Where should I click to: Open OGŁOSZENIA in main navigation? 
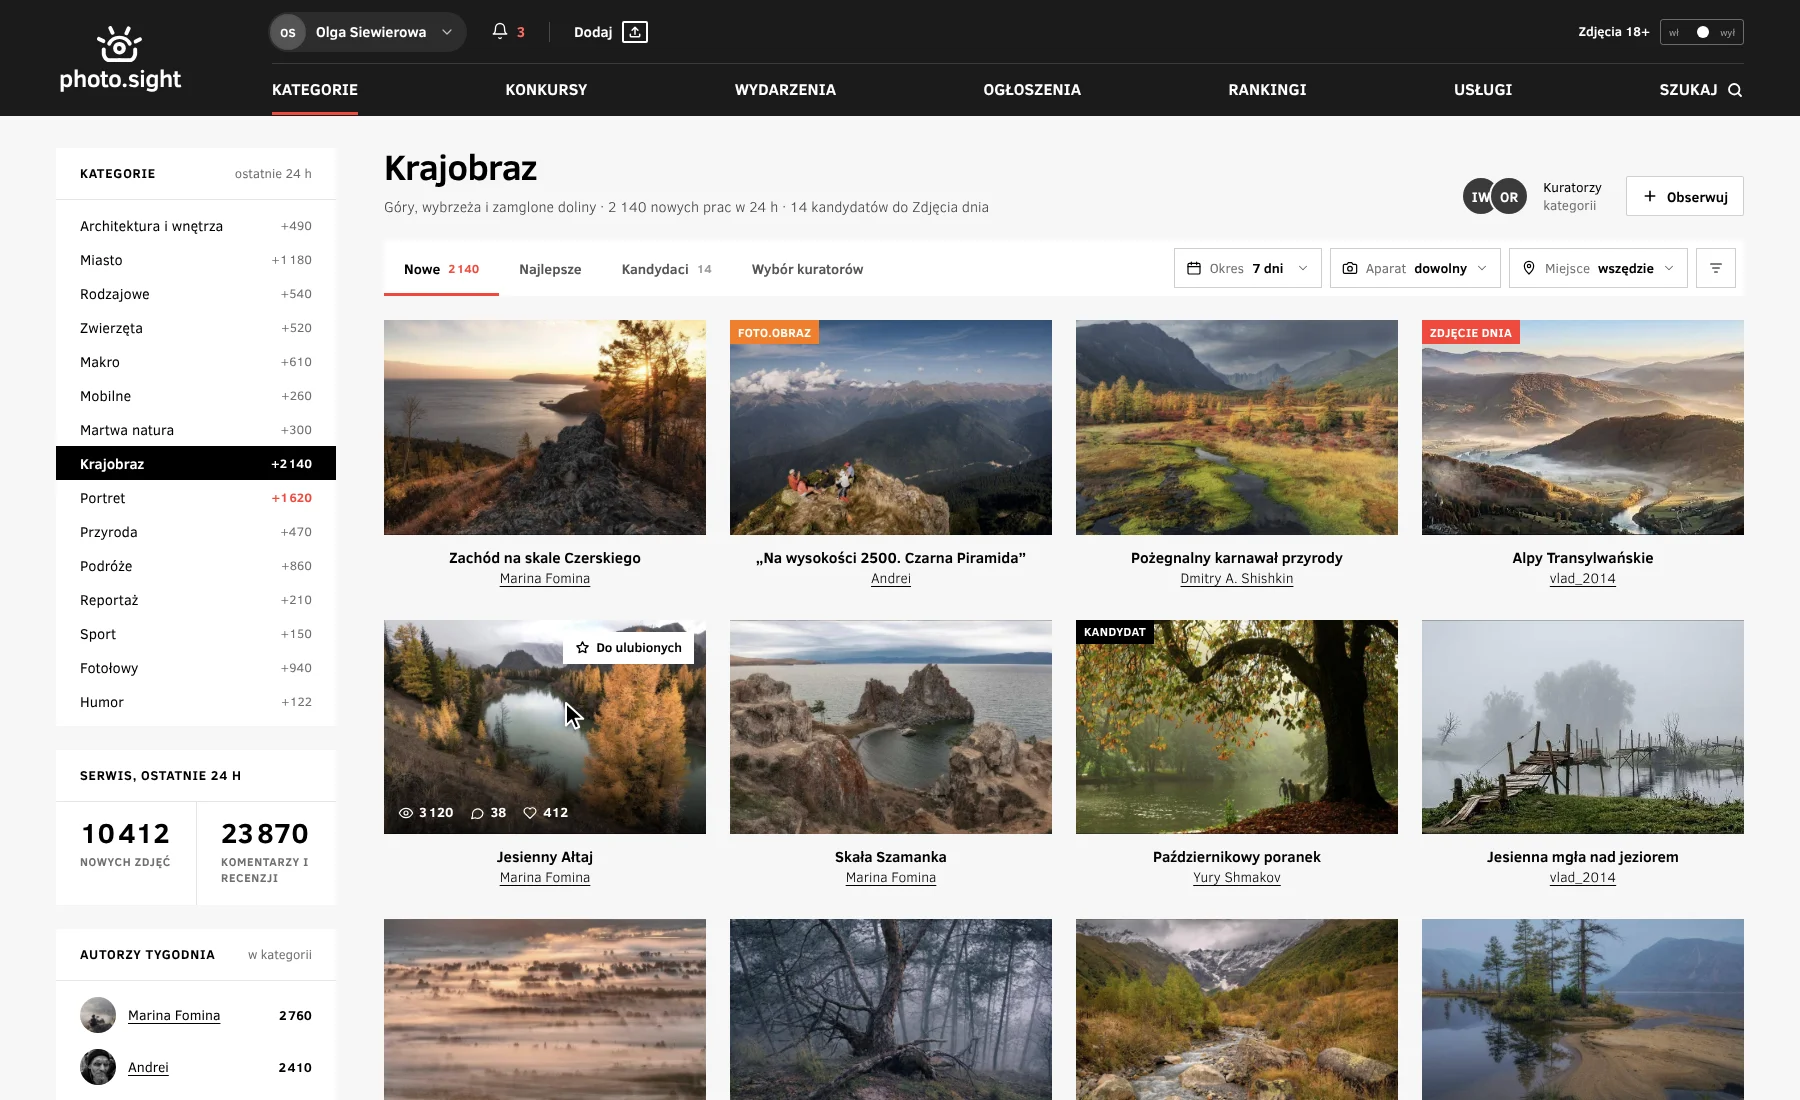1032,90
